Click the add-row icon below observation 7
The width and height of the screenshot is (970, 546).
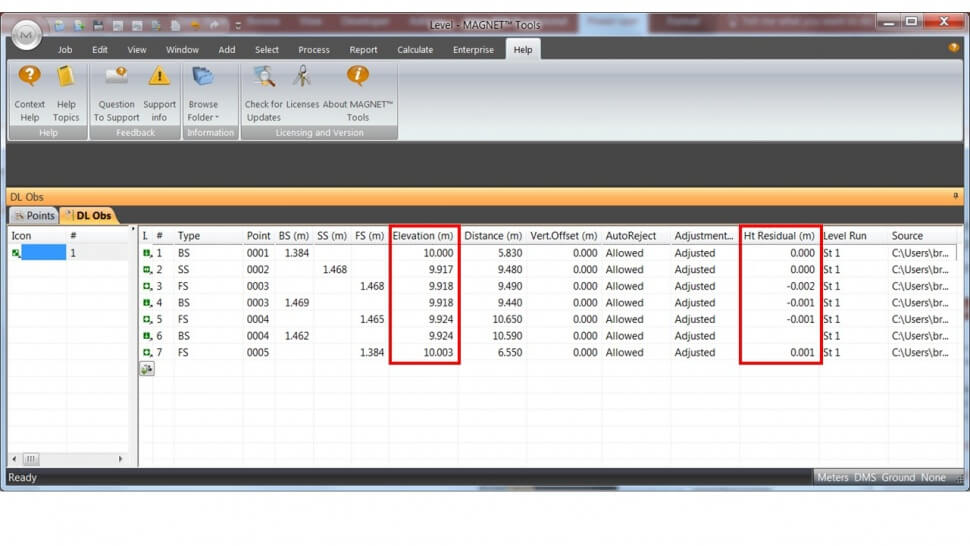[x=147, y=369]
